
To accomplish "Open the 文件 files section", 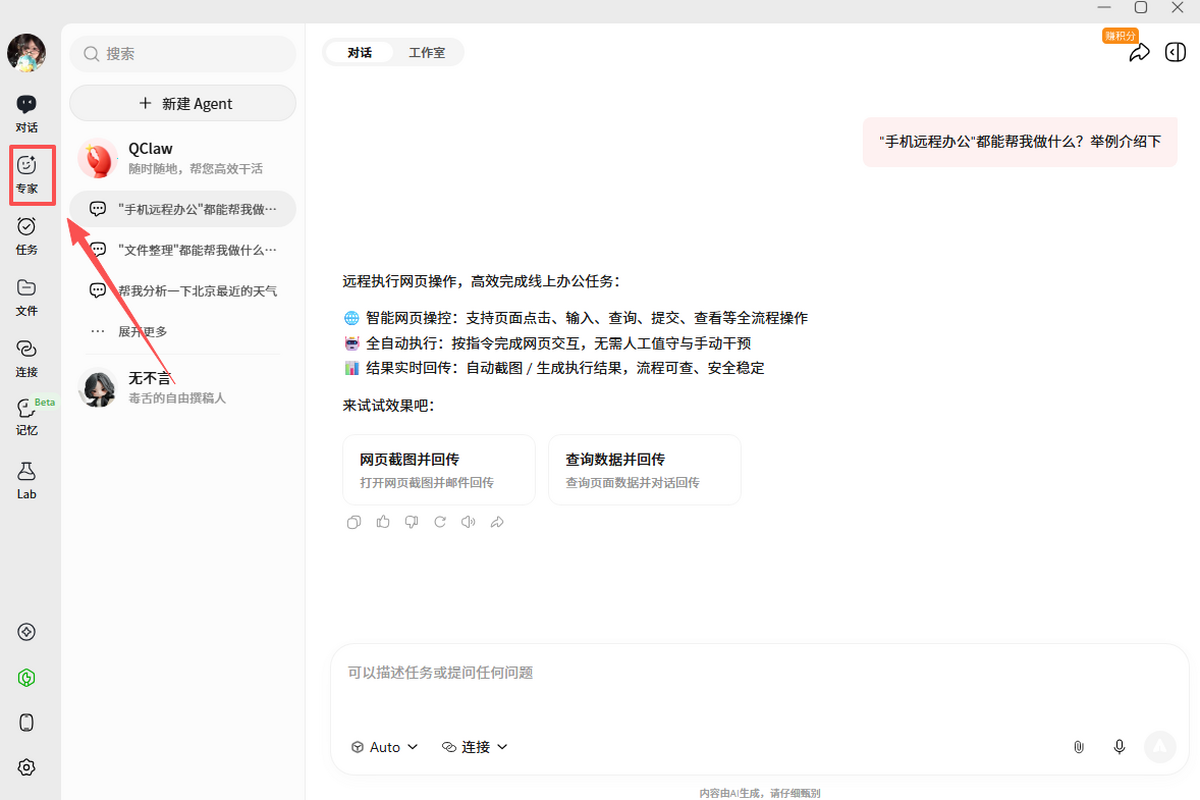I will [x=27, y=297].
